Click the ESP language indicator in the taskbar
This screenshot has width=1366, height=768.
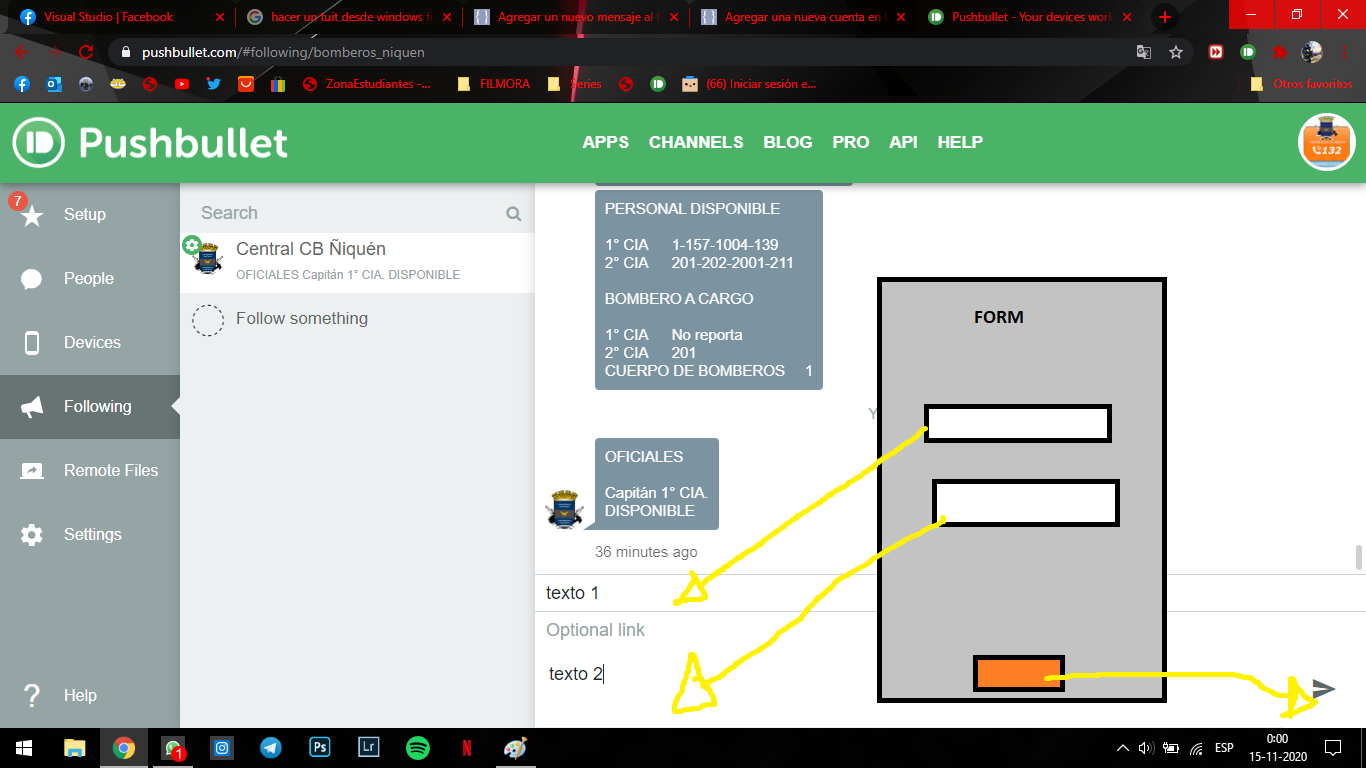1224,747
